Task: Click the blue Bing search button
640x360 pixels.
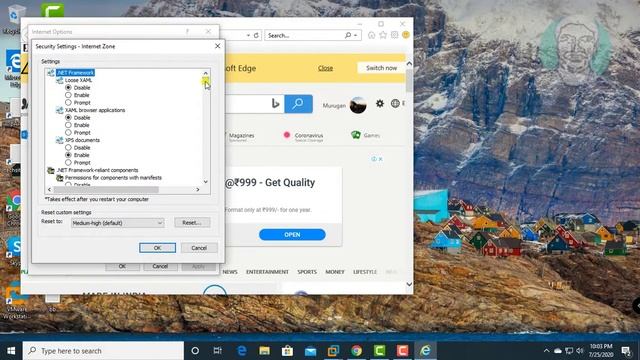Action: [x=298, y=104]
